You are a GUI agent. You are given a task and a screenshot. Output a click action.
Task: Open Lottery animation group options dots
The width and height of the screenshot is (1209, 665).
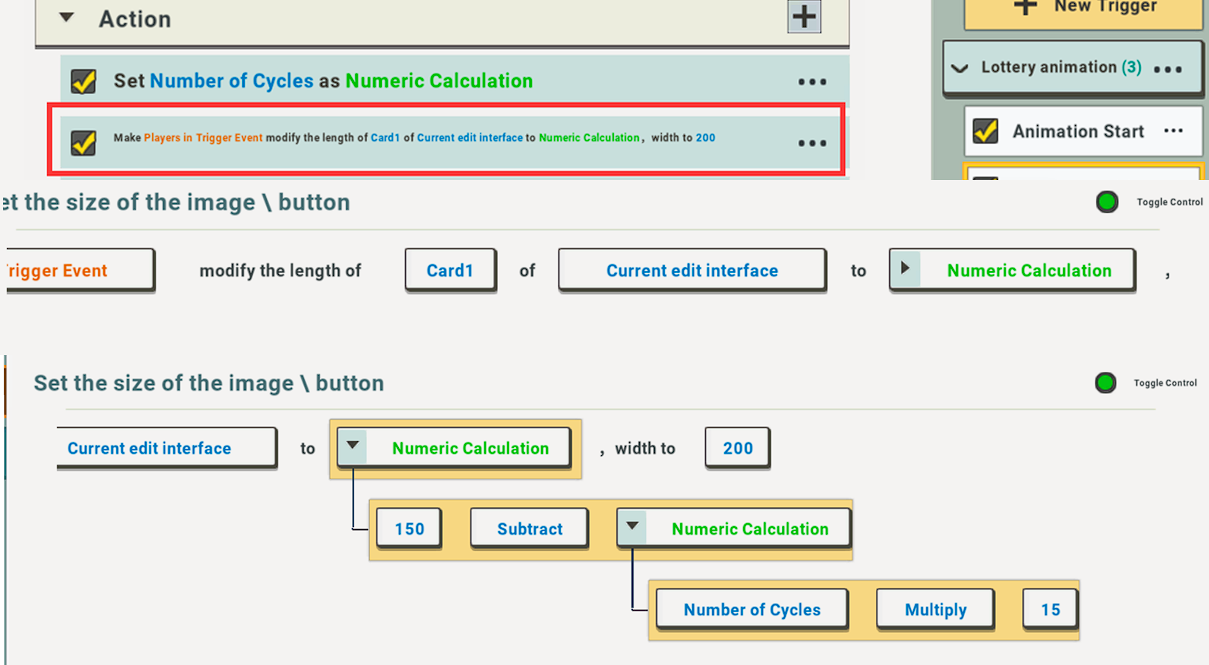pos(1168,69)
